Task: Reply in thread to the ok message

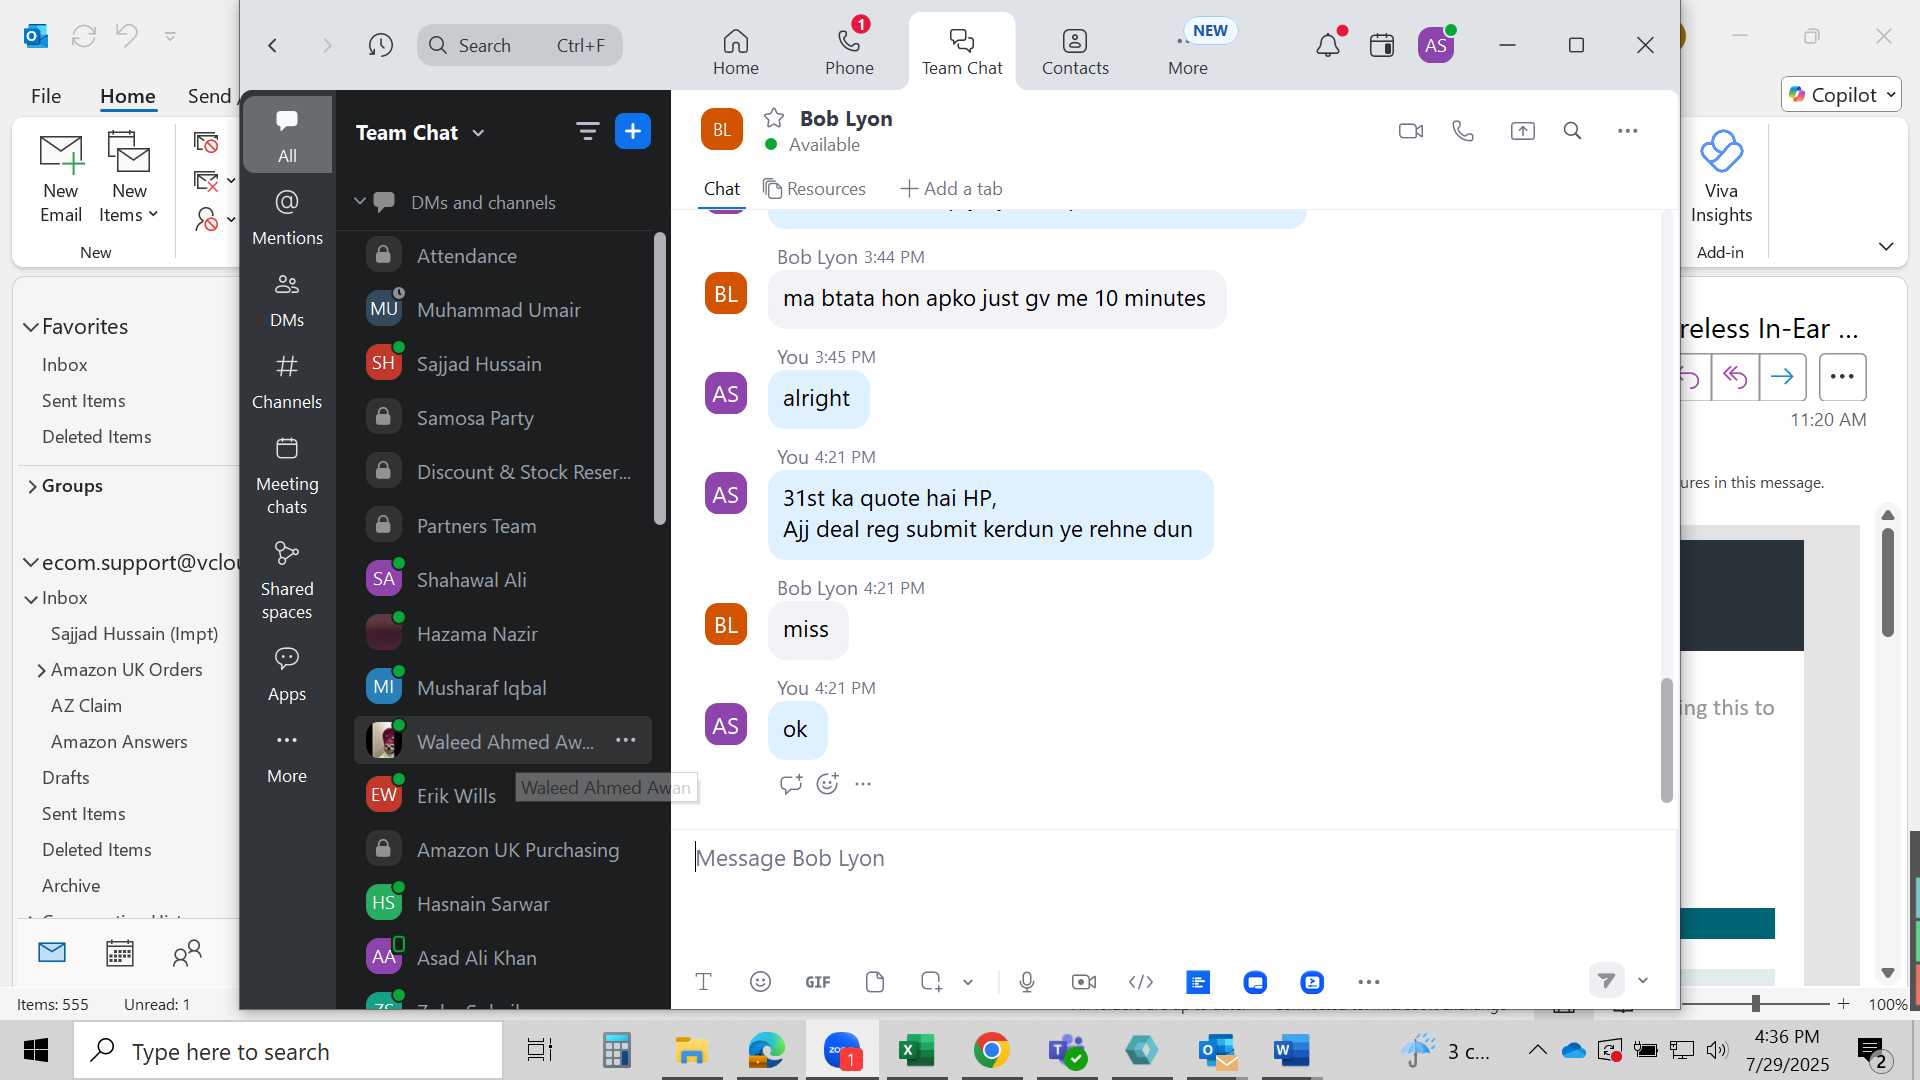Action: (791, 784)
